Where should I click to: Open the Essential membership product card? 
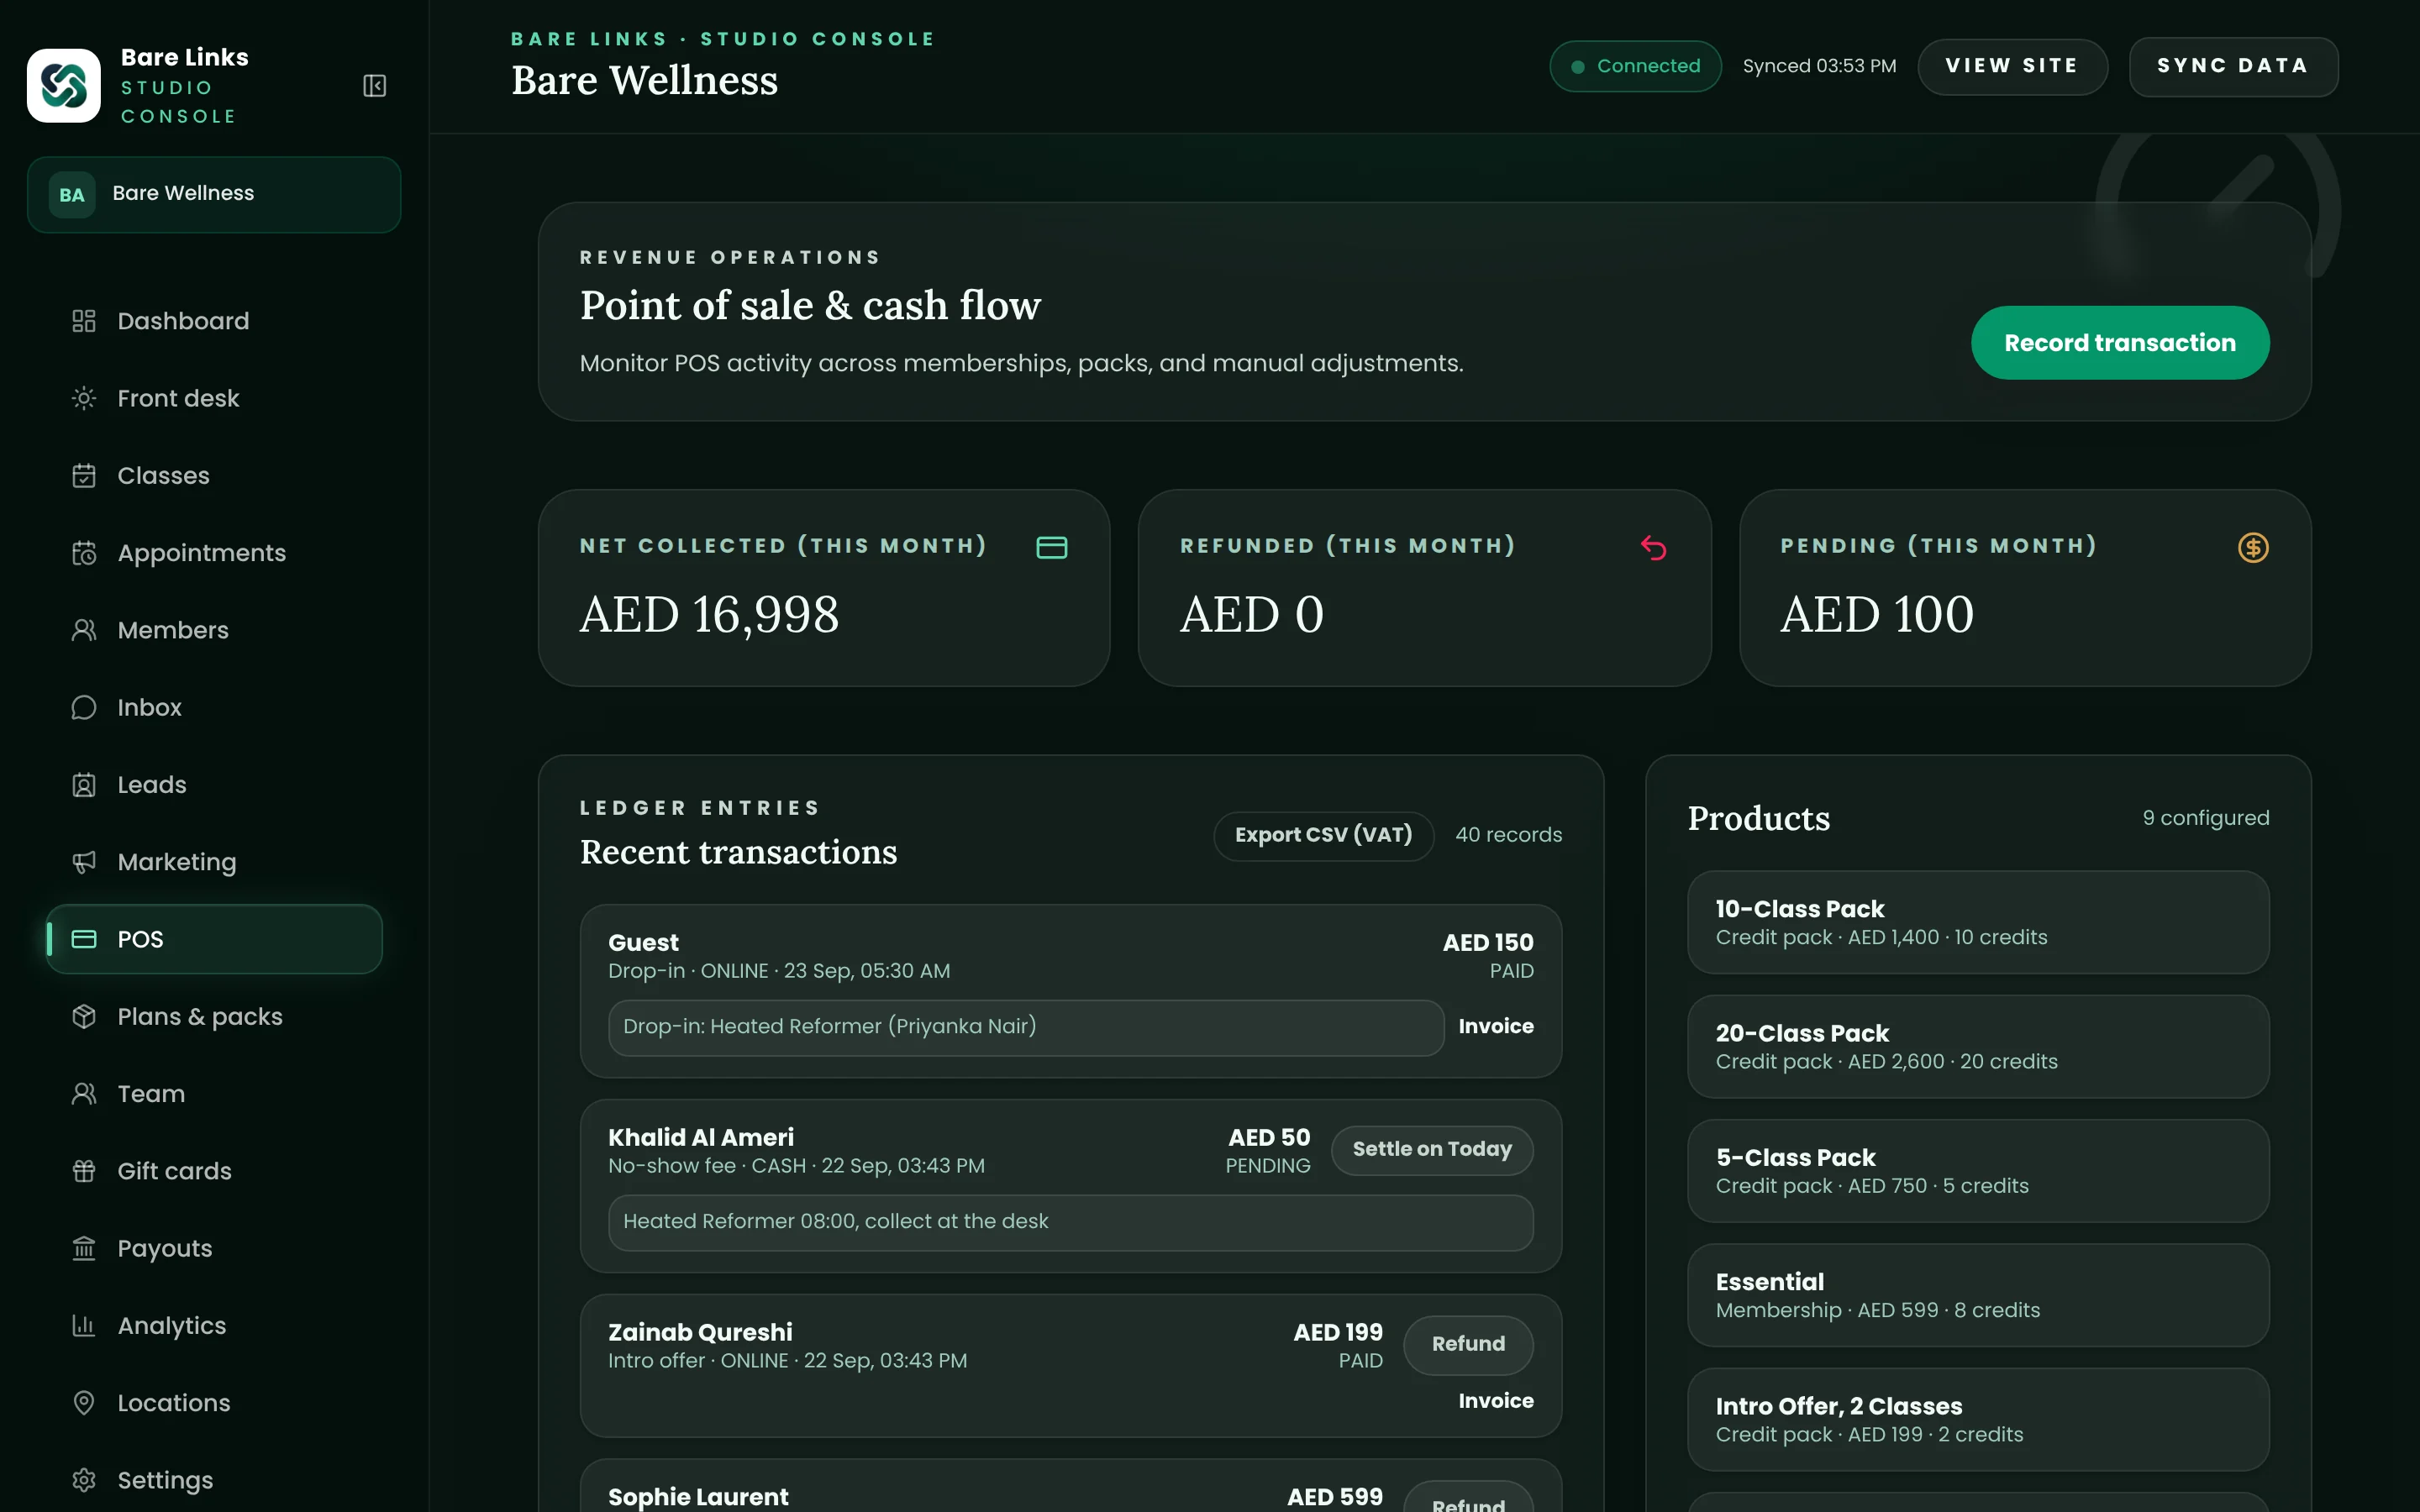[1978, 1295]
